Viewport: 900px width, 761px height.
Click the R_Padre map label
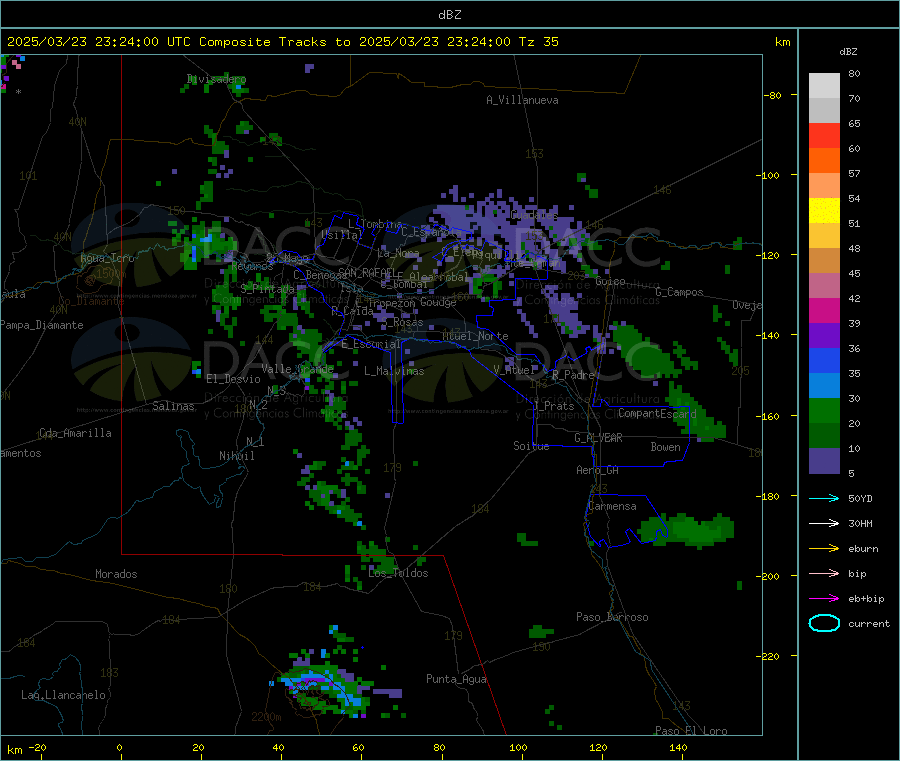[573, 375]
